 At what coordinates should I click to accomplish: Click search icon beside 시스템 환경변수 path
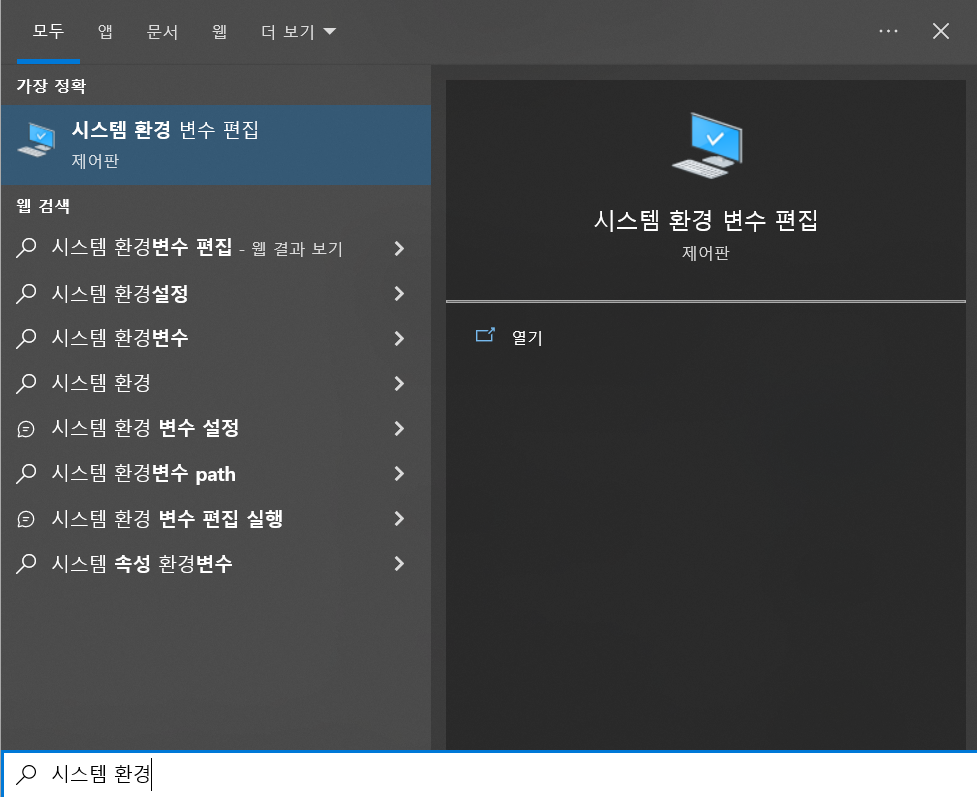tap(26, 474)
